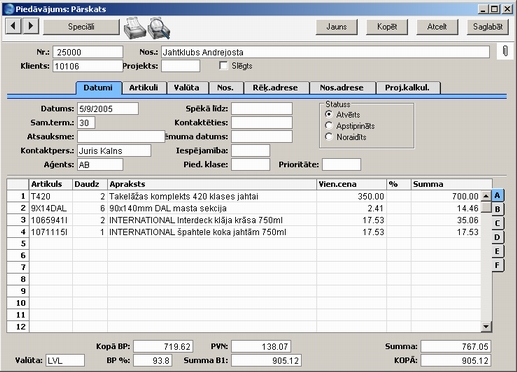Viewport: 517px width, 372px height.
Task: Click the Apraksts column header
Action: click(x=212, y=184)
